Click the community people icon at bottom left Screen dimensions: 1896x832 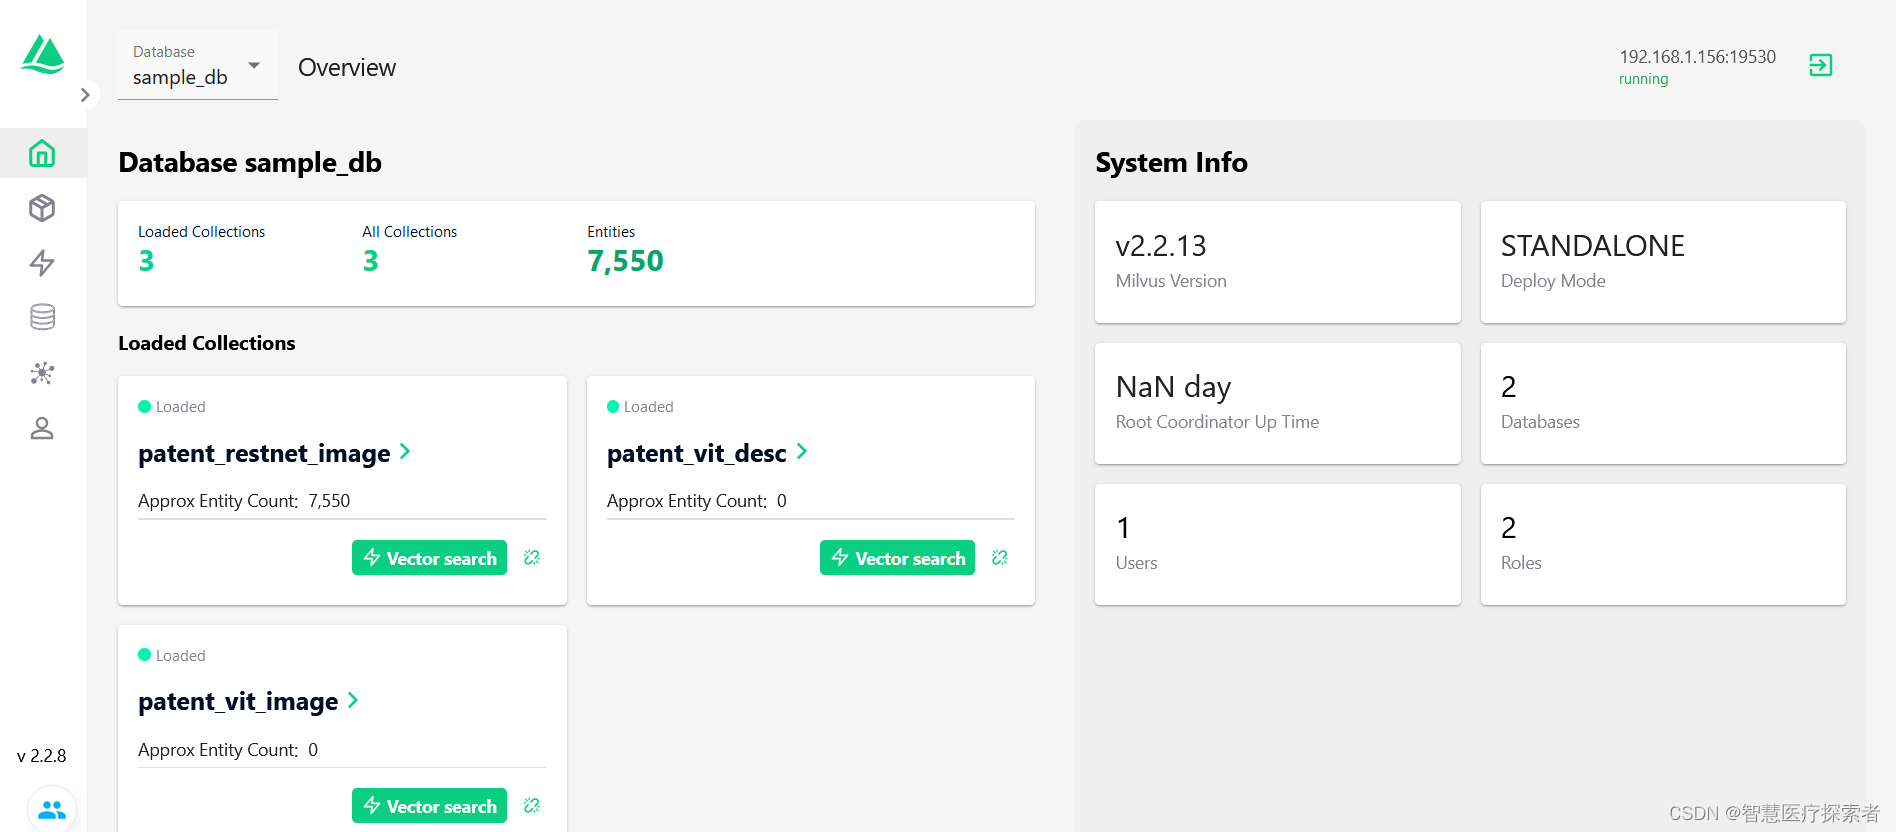(52, 809)
